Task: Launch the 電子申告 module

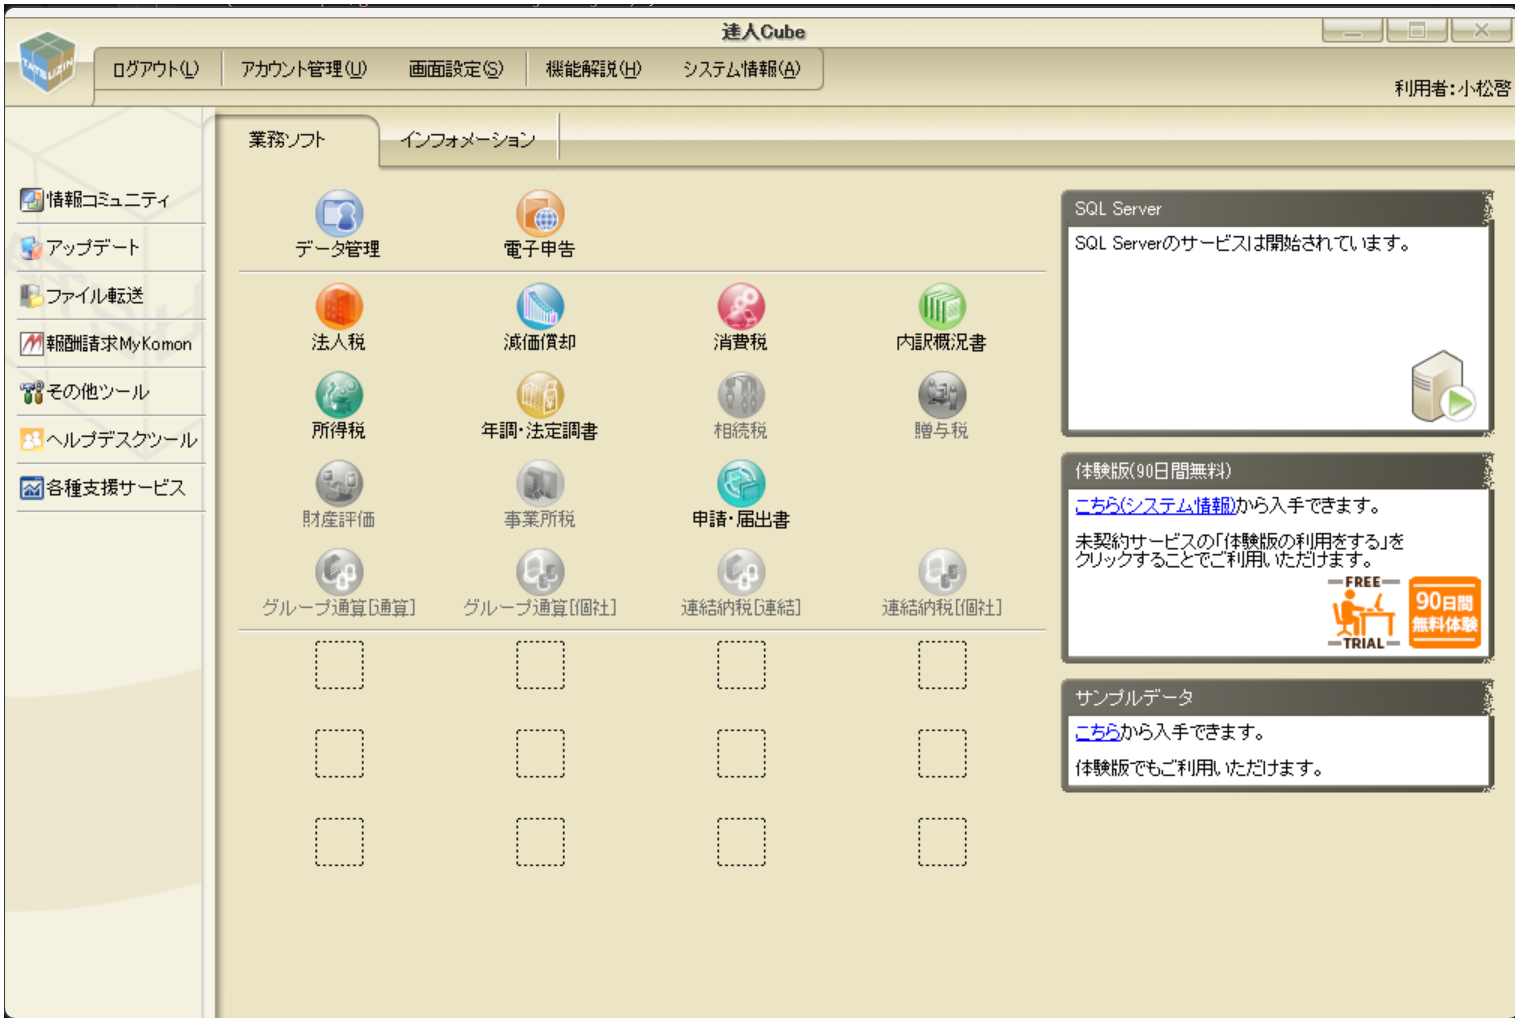Action: (540, 214)
